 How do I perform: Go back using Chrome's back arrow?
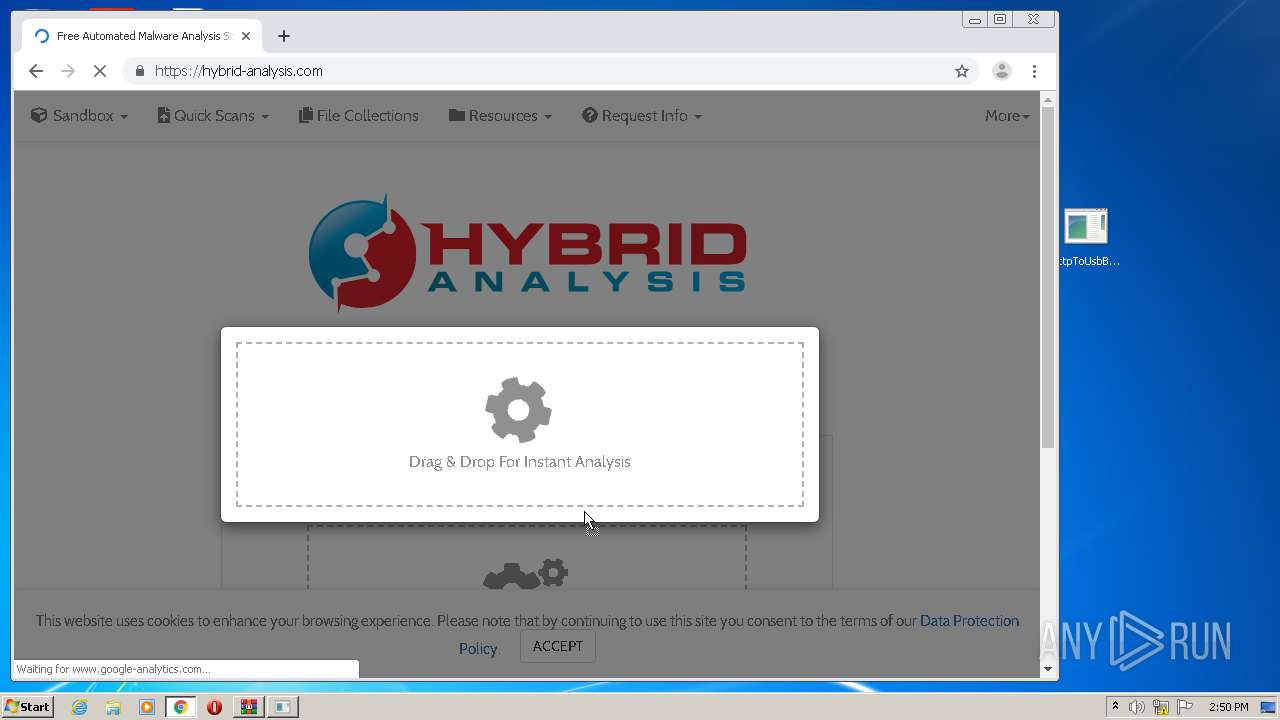(36, 71)
